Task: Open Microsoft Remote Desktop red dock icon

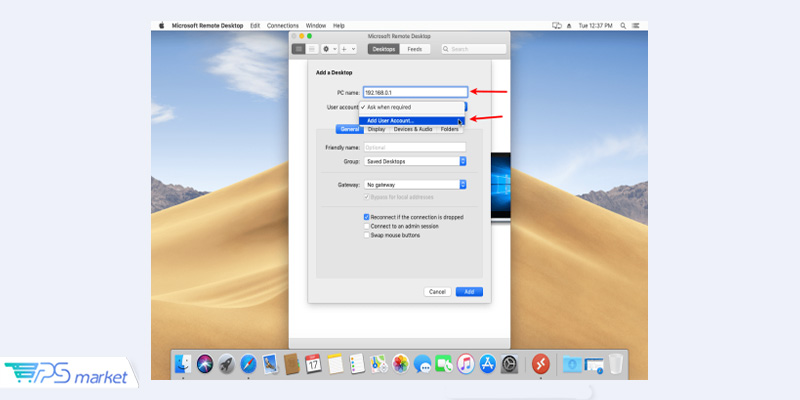Action: click(541, 364)
